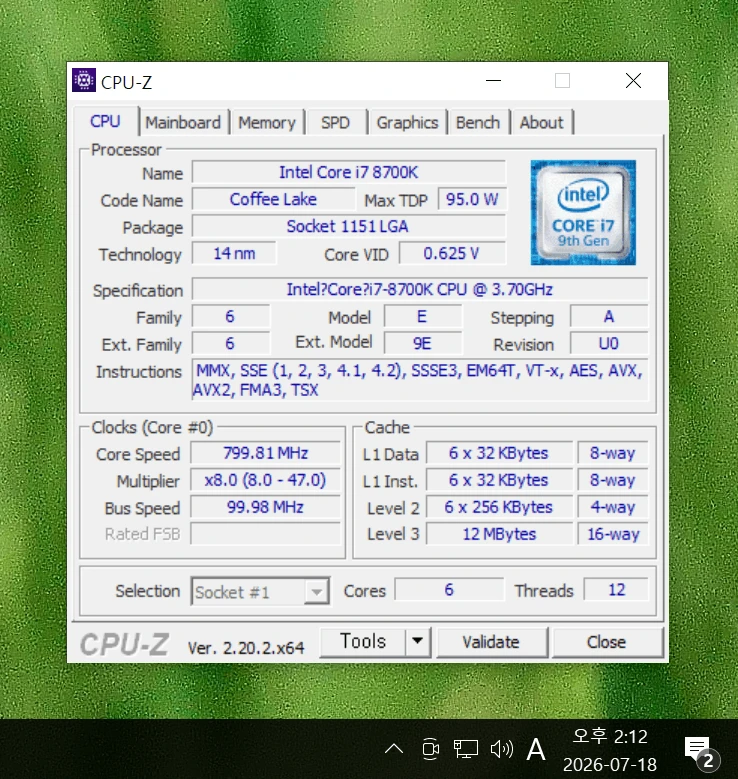The width and height of the screenshot is (738, 779).
Task: Open the Meet Now tray icon
Action: [x=430, y=749]
